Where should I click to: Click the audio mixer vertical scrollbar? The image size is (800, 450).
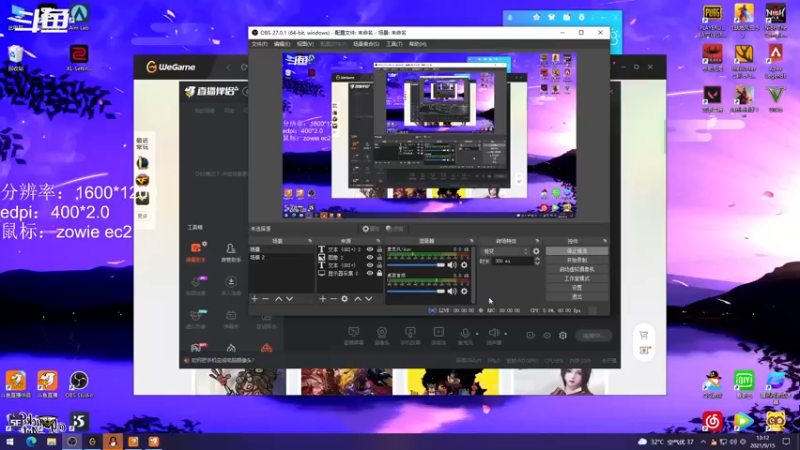473,274
